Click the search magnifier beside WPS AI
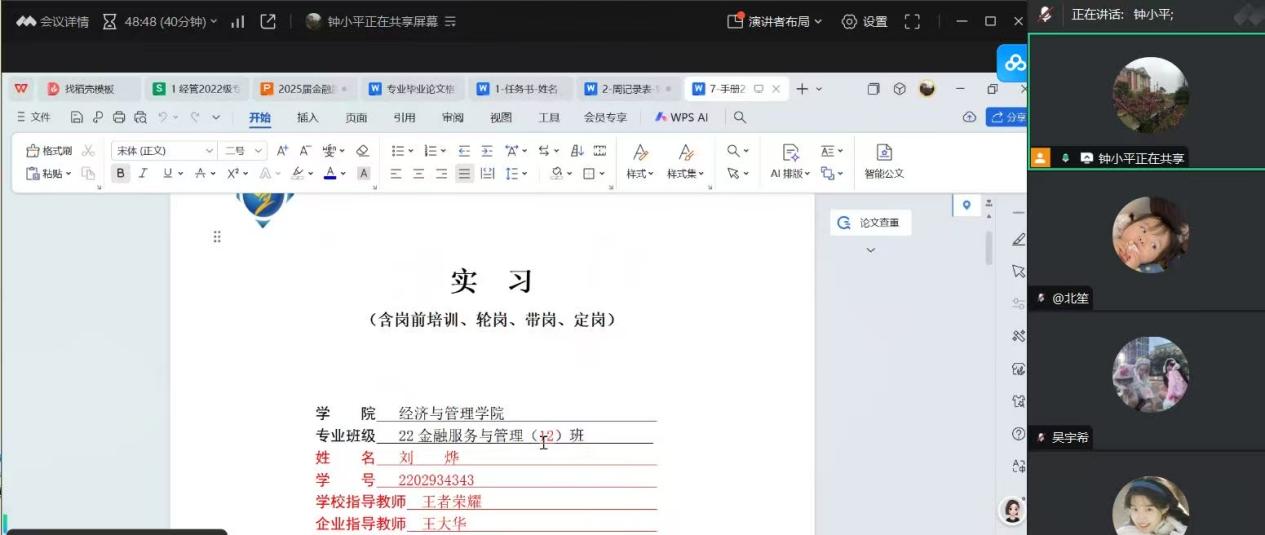 740,117
